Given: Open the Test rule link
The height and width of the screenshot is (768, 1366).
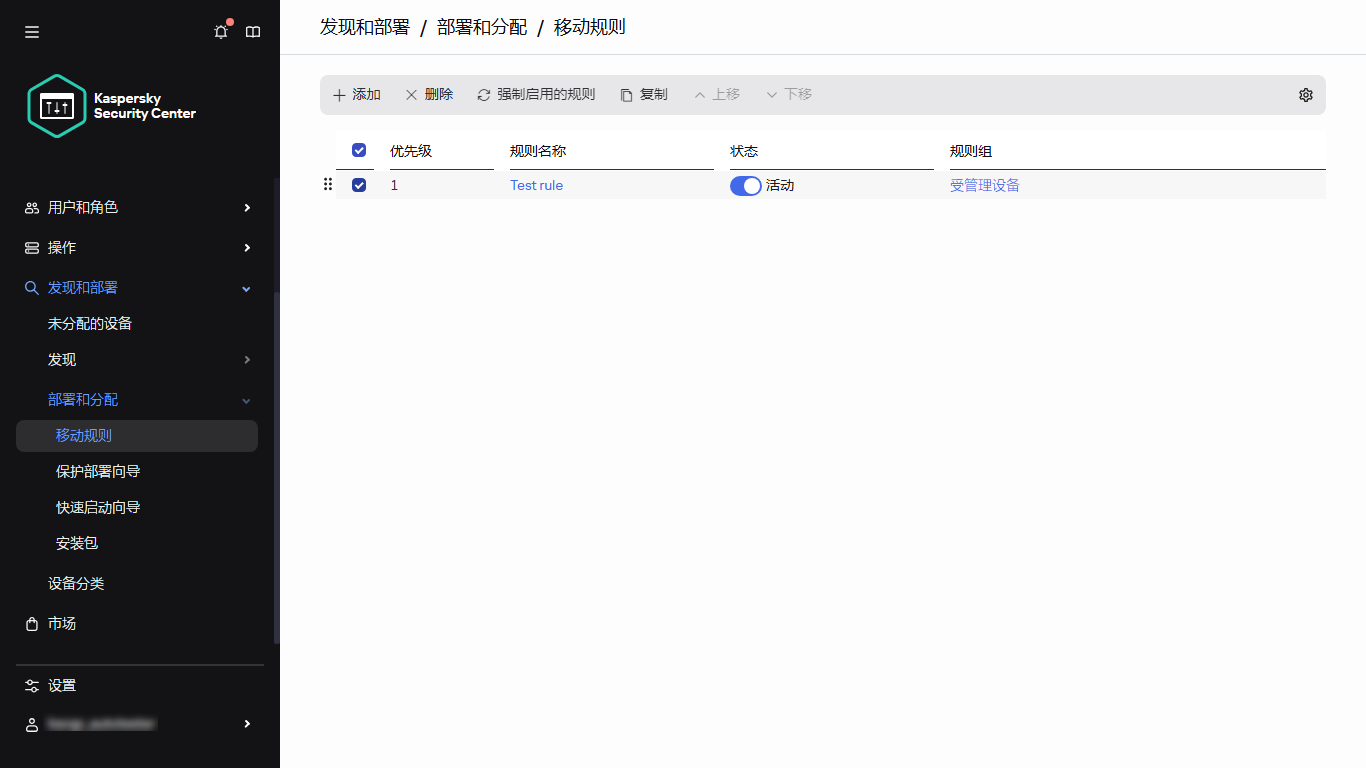Looking at the screenshot, I should pos(536,185).
